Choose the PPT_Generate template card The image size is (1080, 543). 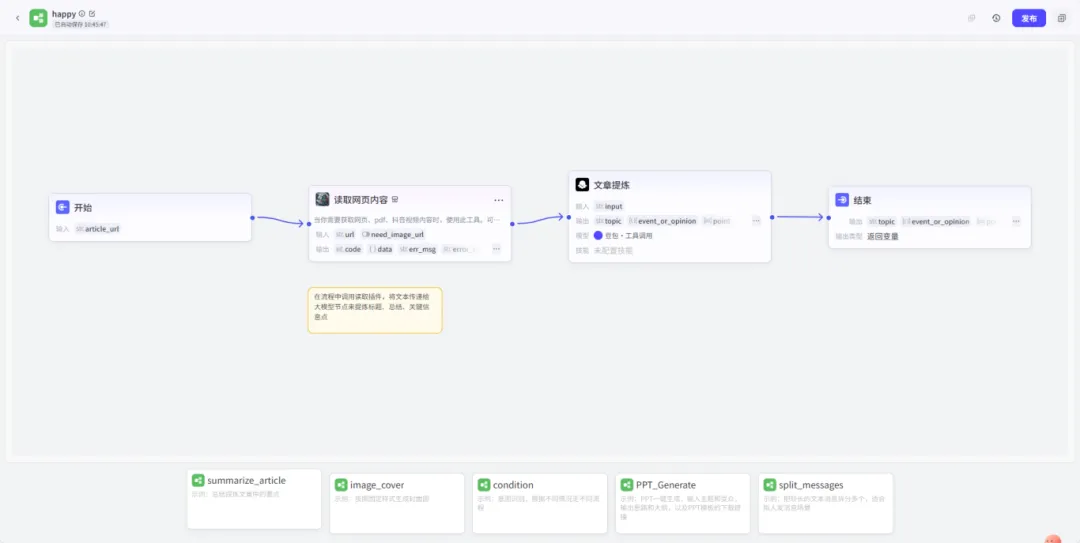point(682,502)
